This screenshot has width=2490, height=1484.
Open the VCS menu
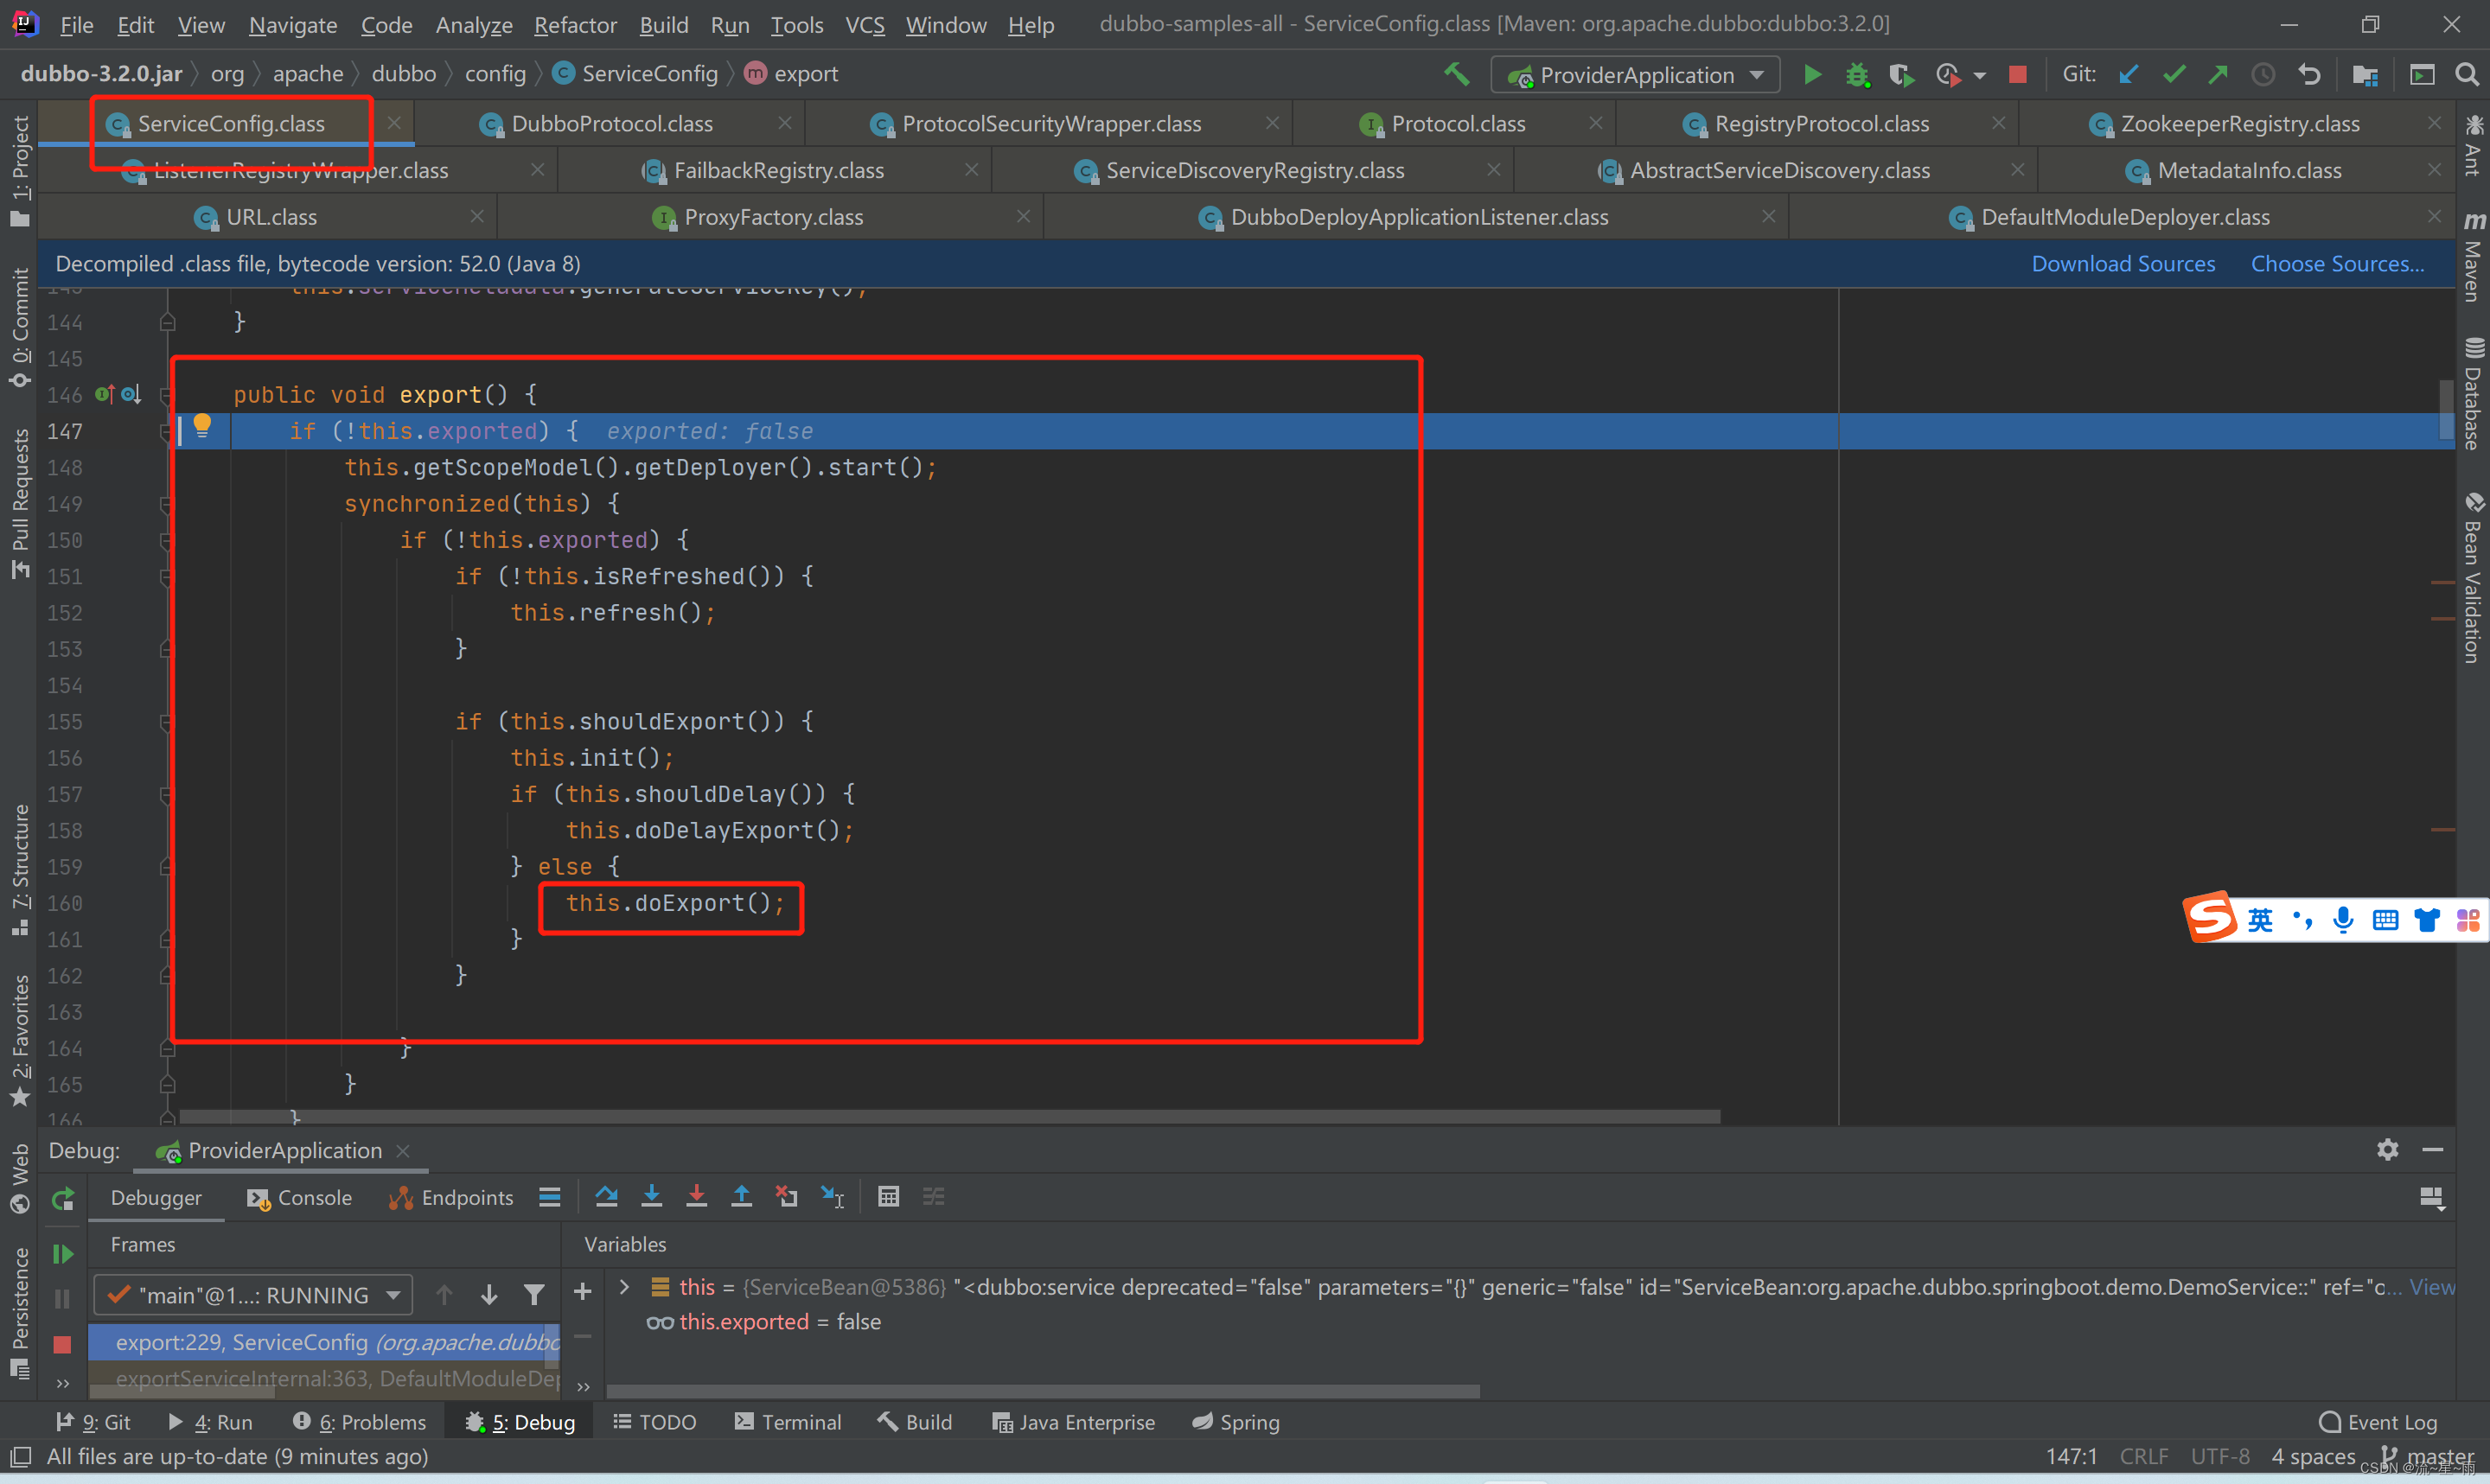865,25
